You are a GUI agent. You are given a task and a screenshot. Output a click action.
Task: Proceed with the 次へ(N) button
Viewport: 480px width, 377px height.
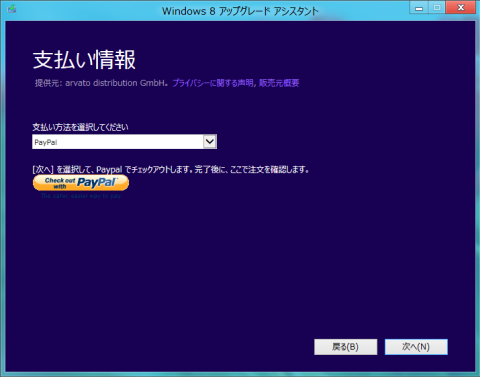(x=416, y=347)
